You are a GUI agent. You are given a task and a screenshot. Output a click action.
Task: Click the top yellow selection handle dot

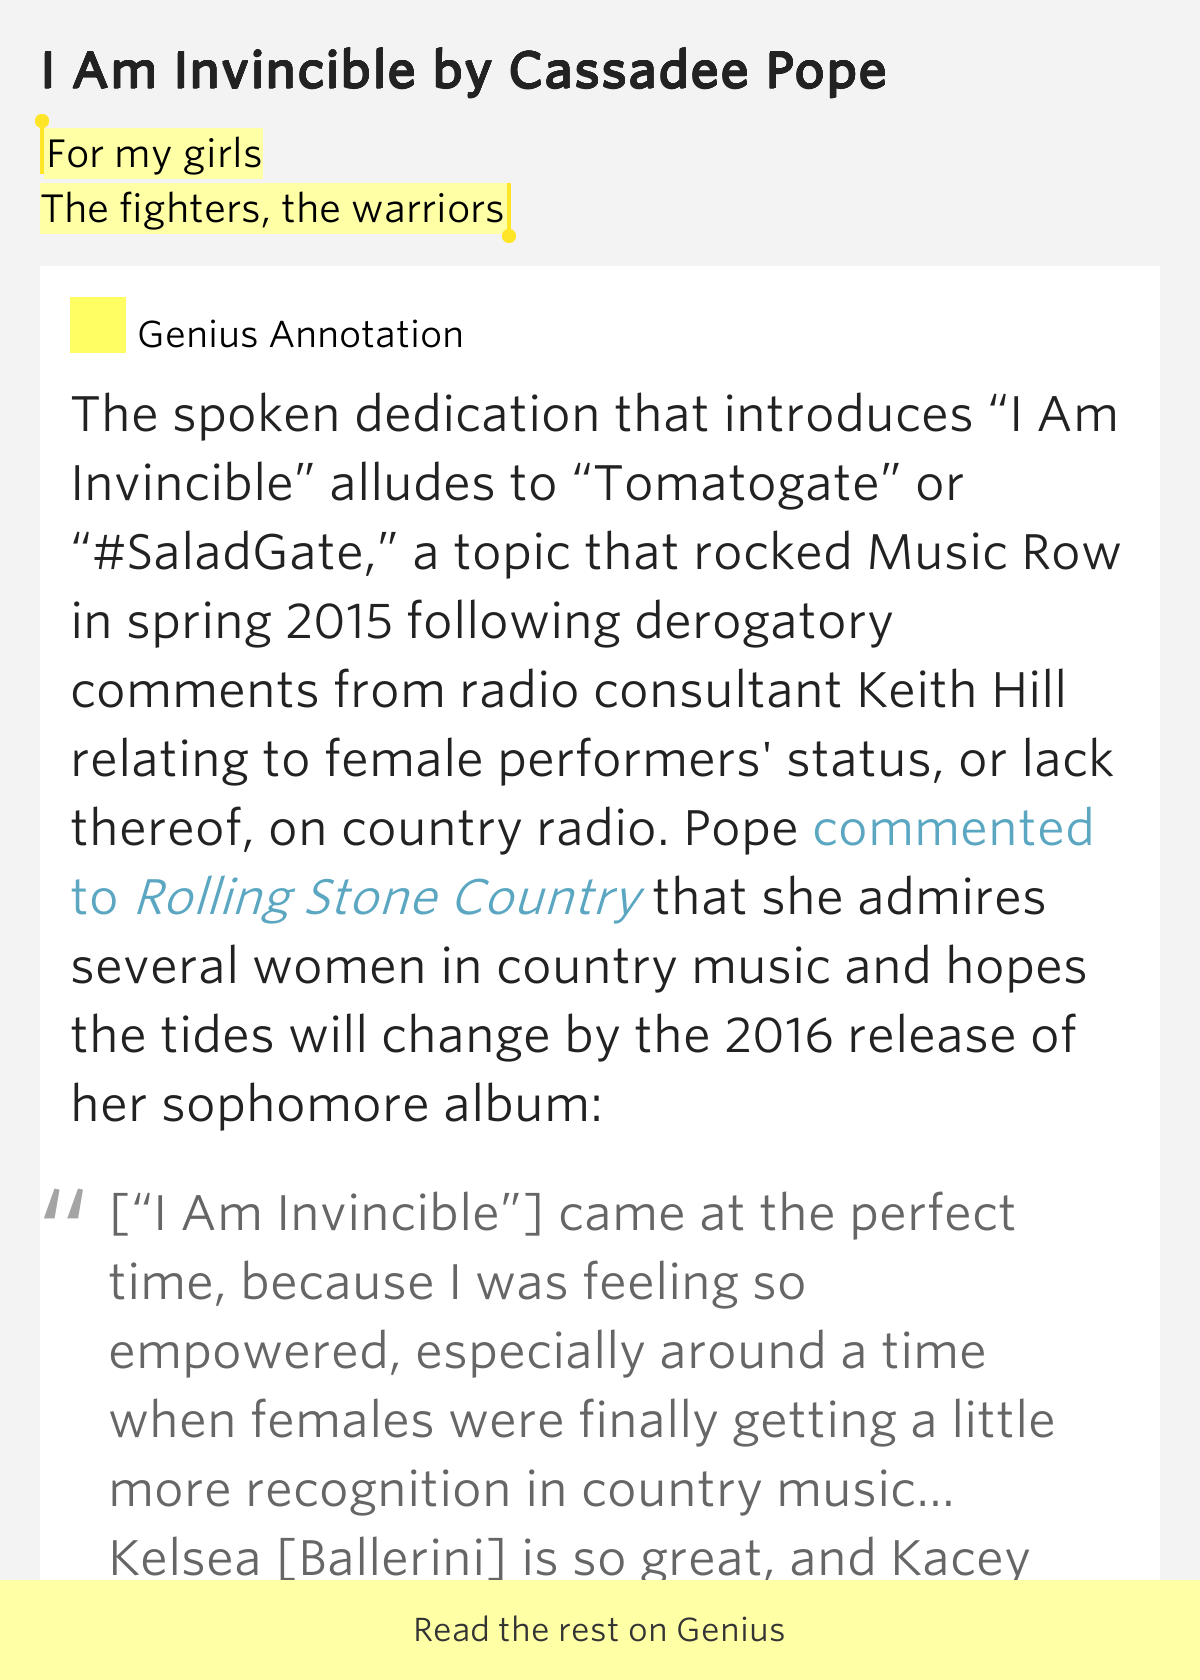pyautogui.click(x=42, y=121)
